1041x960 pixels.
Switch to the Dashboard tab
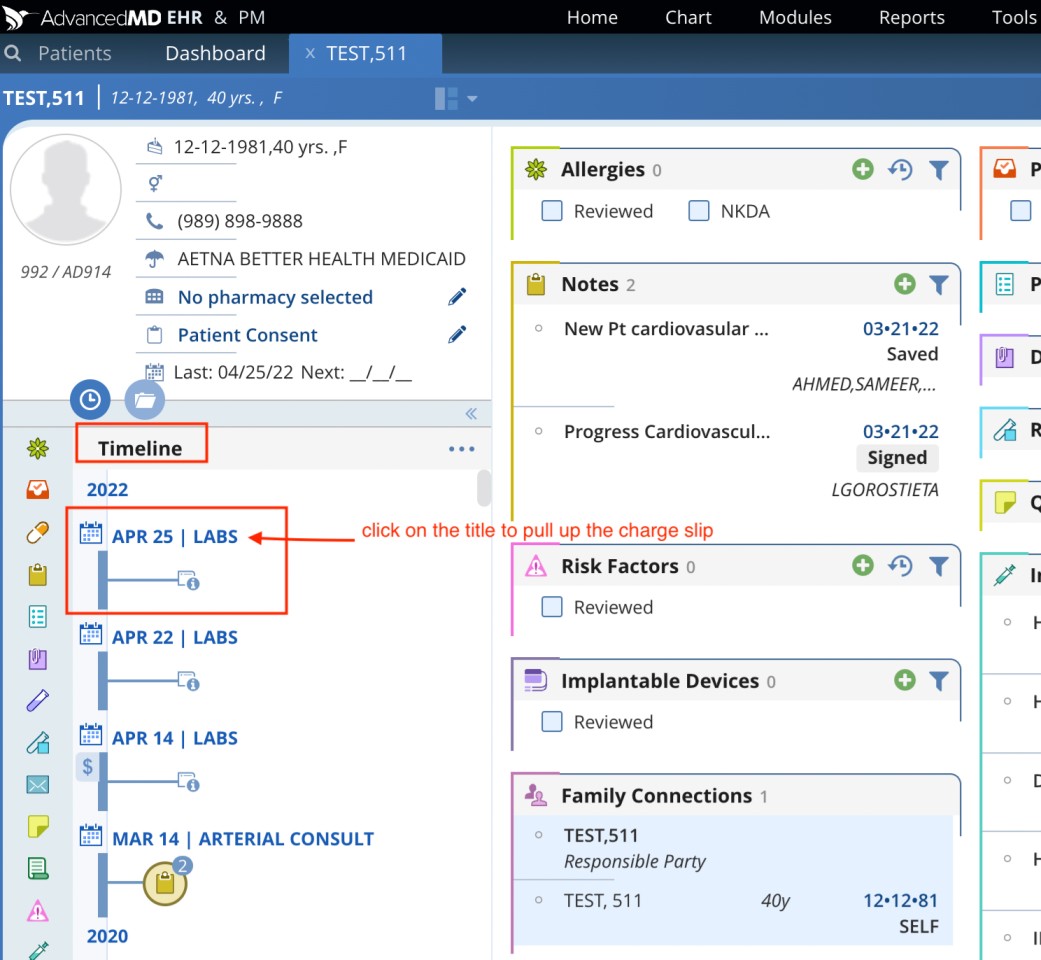tap(214, 53)
